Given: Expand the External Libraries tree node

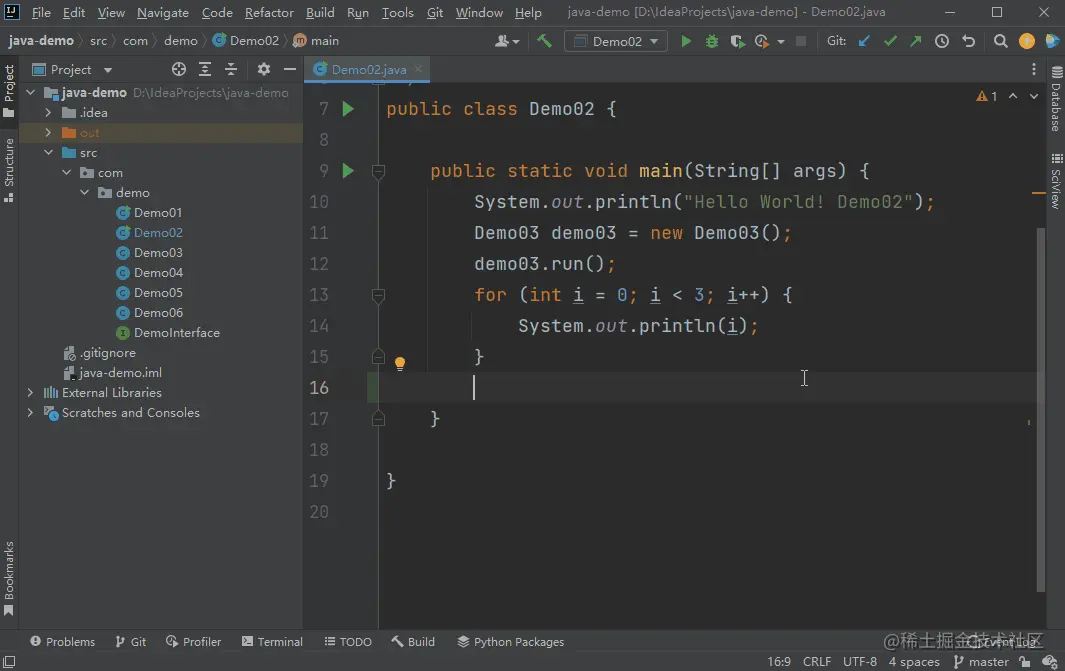Looking at the screenshot, I should [x=30, y=393].
